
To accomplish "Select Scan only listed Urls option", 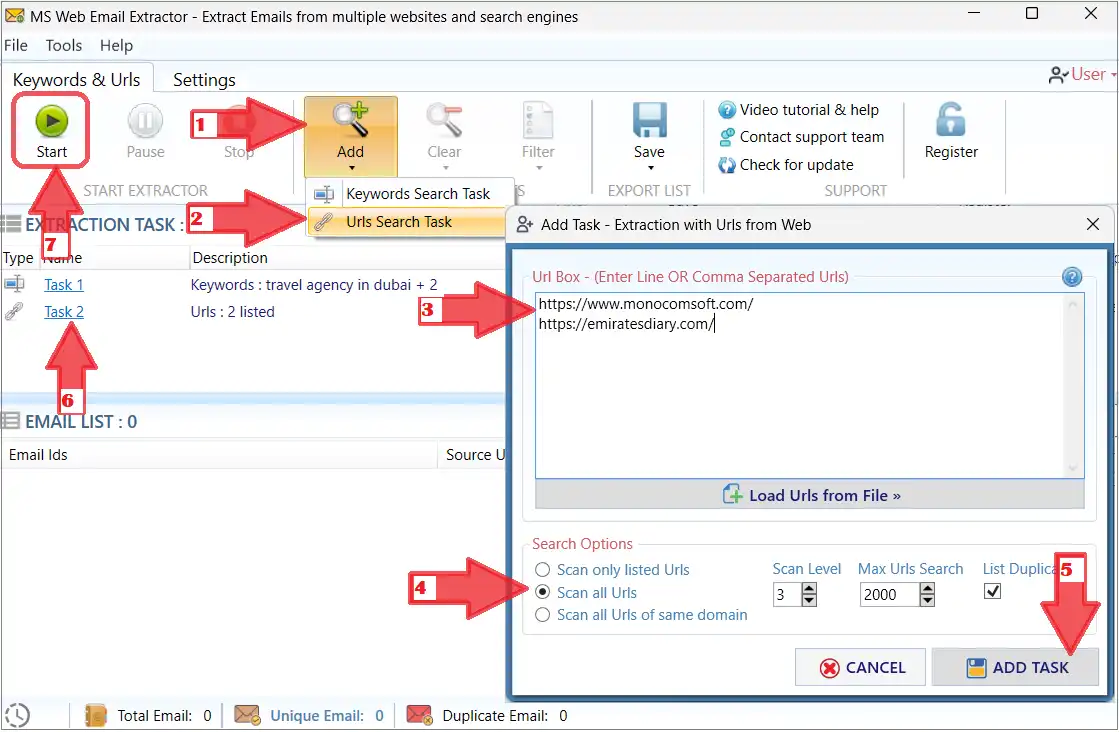I will point(542,570).
